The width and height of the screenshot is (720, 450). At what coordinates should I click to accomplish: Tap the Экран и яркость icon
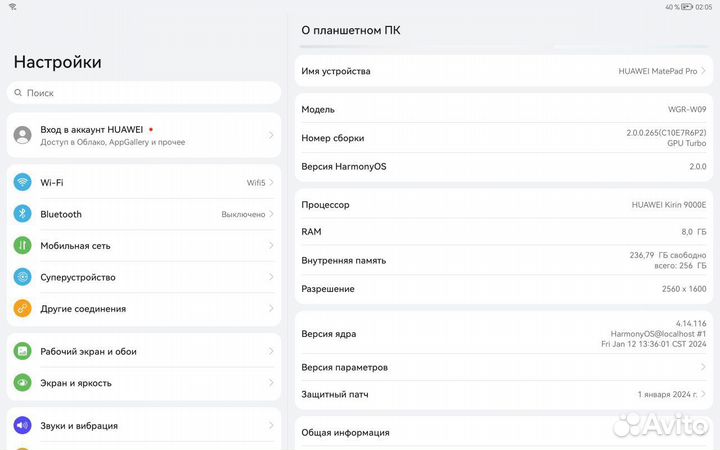(x=23, y=383)
